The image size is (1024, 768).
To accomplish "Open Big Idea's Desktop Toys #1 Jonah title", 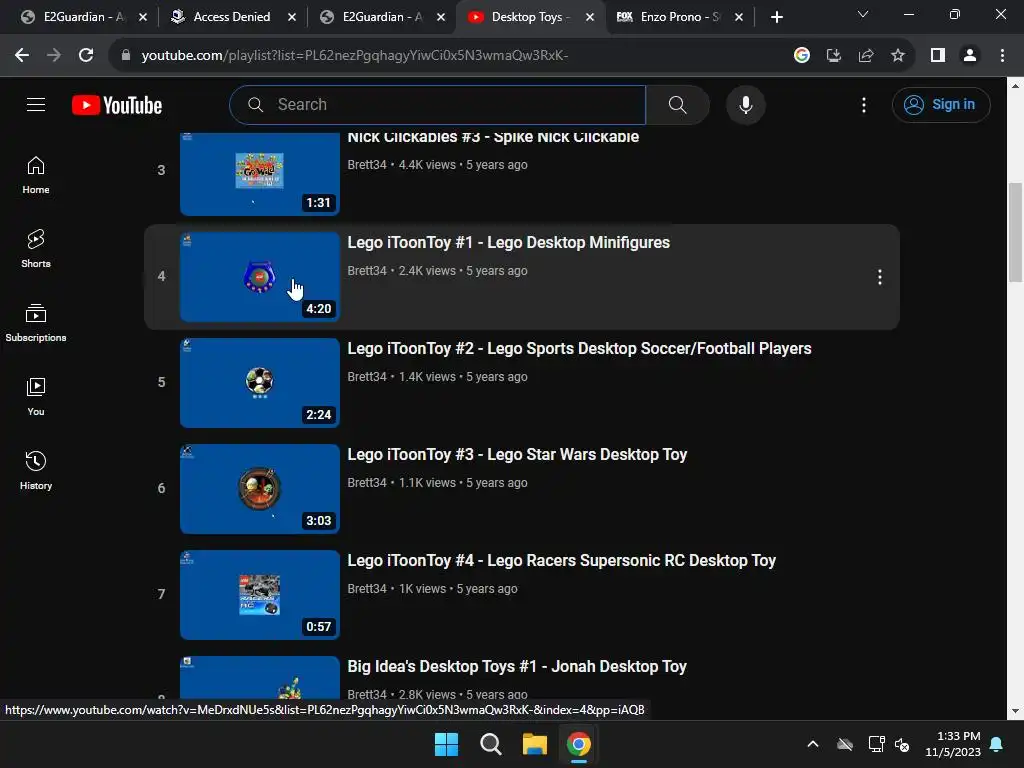I will click(517, 666).
